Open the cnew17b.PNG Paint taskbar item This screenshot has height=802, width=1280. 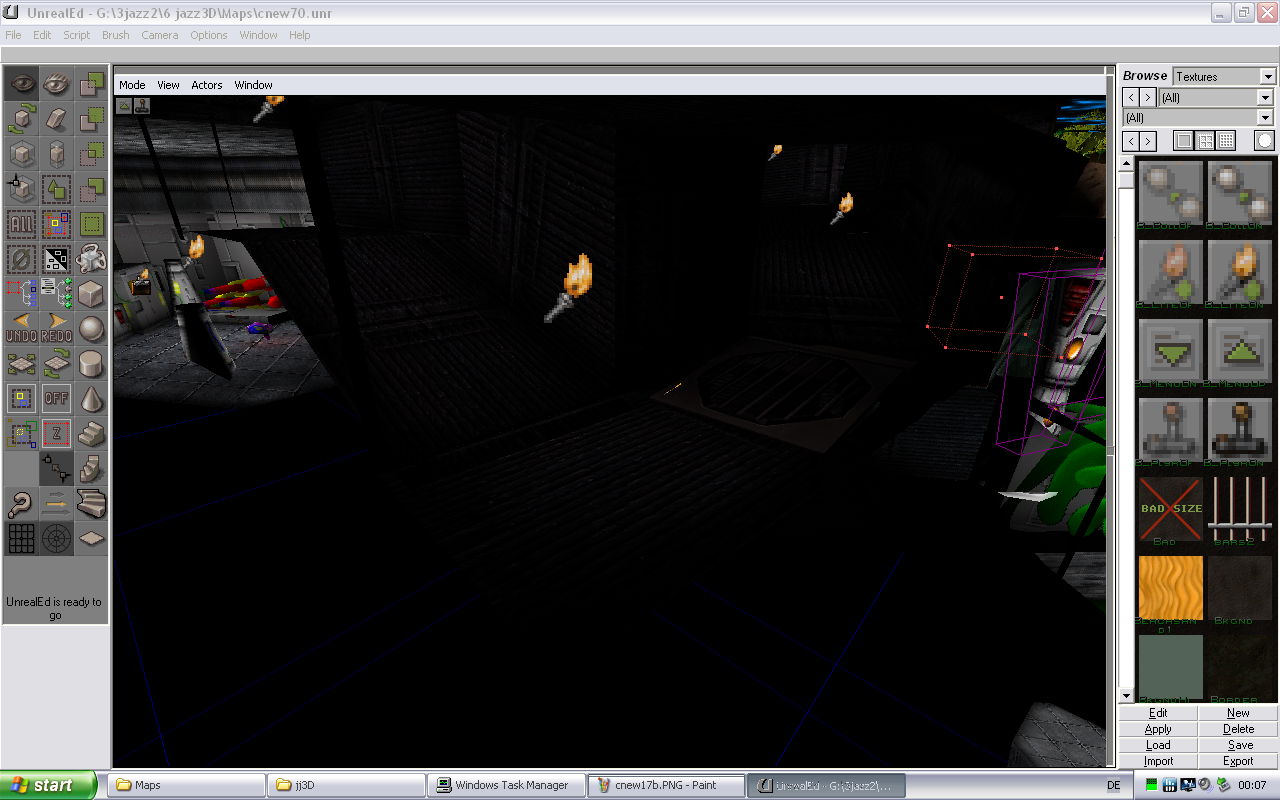pos(666,785)
